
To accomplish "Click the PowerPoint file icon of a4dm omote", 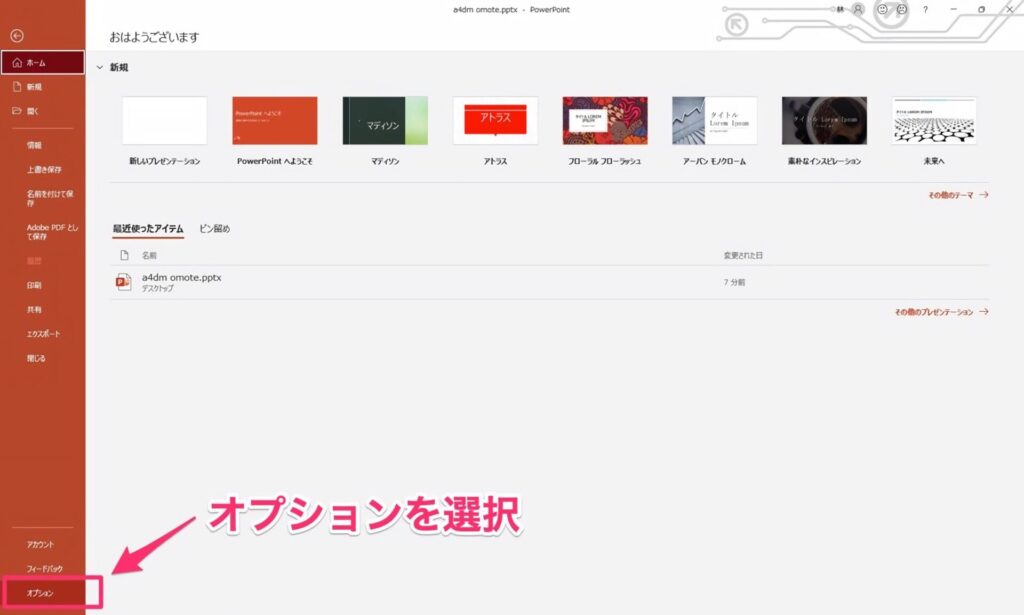I will pos(123,282).
